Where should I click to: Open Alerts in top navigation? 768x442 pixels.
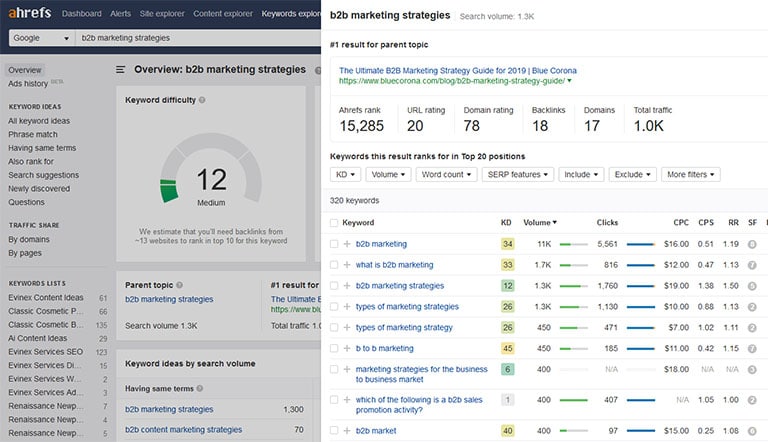click(x=120, y=14)
